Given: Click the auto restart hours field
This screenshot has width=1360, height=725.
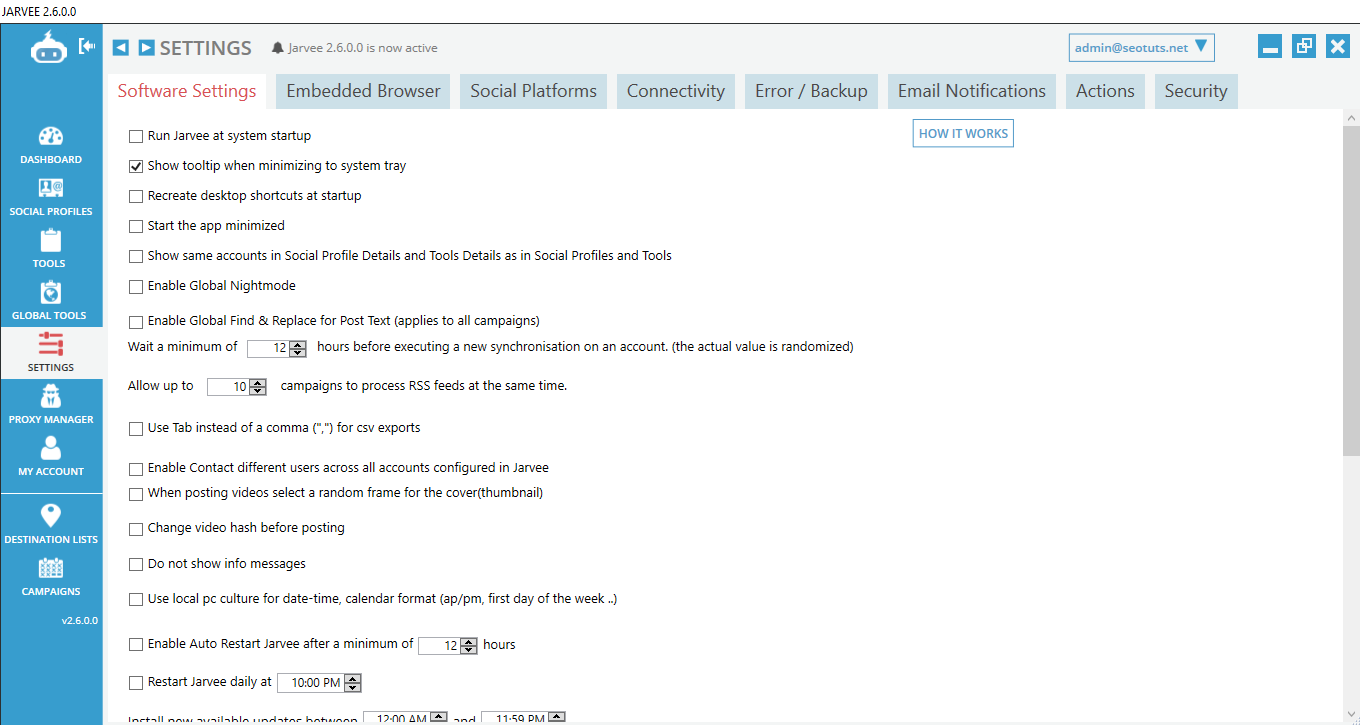Looking at the screenshot, I should click(x=439, y=645).
